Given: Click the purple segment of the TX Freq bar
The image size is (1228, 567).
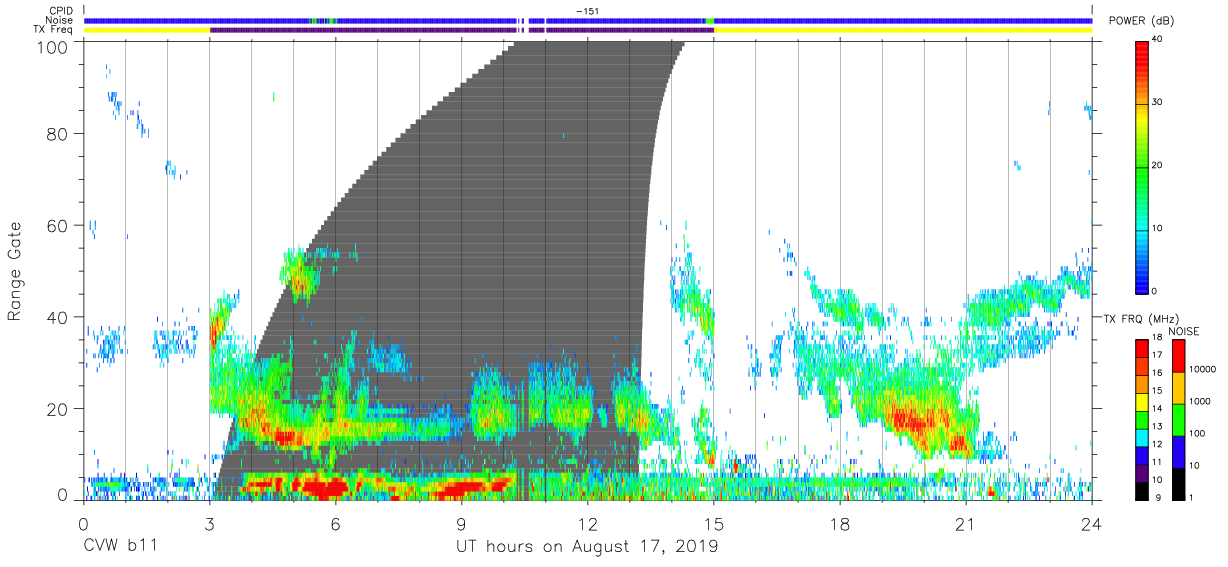Looking at the screenshot, I should coord(461,30).
